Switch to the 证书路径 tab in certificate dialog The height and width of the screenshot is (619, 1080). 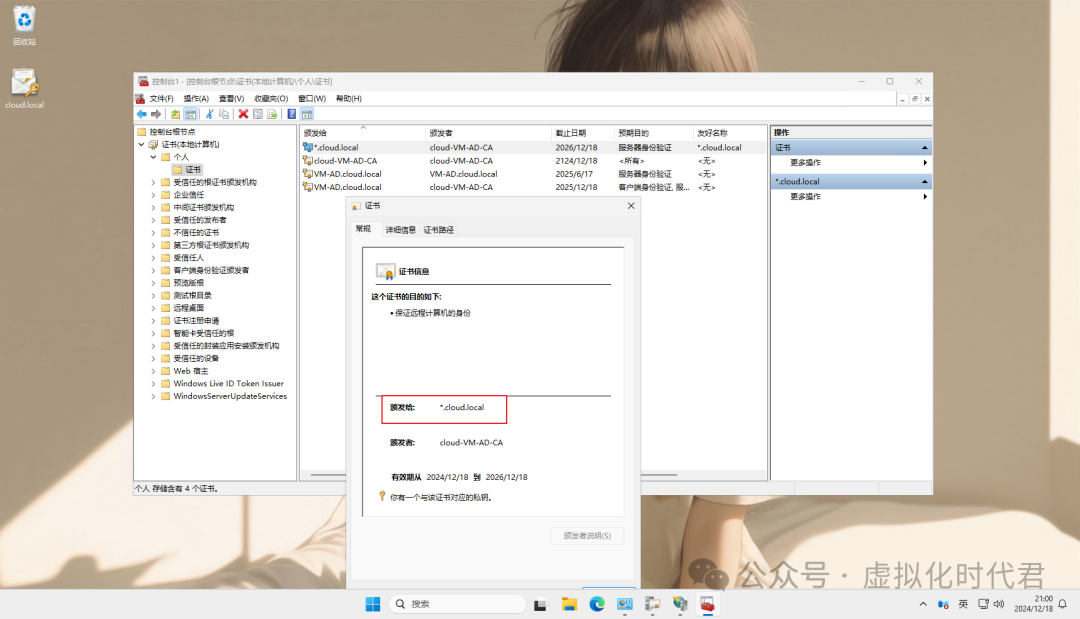438,230
